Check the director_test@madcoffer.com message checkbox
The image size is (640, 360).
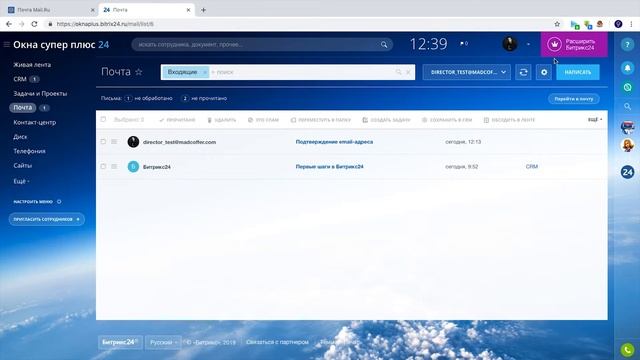[x=103, y=142]
